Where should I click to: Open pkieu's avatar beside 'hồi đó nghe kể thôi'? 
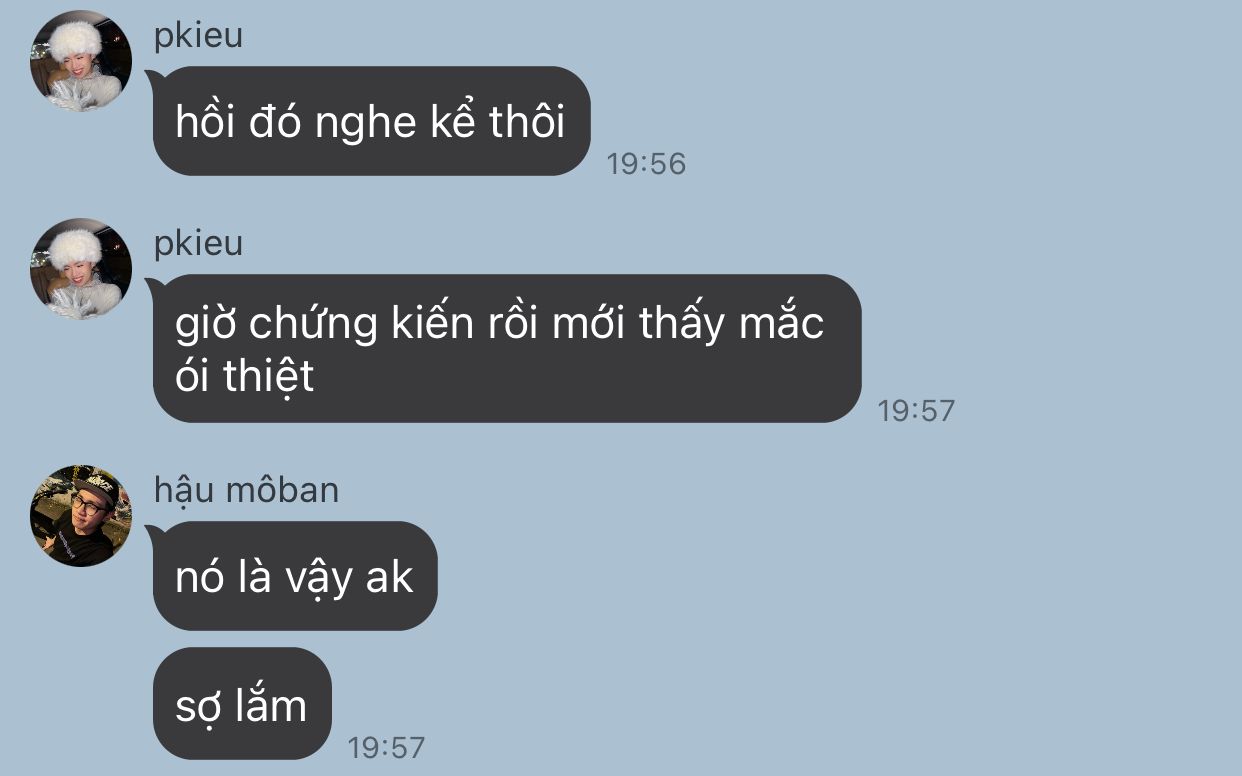81,61
